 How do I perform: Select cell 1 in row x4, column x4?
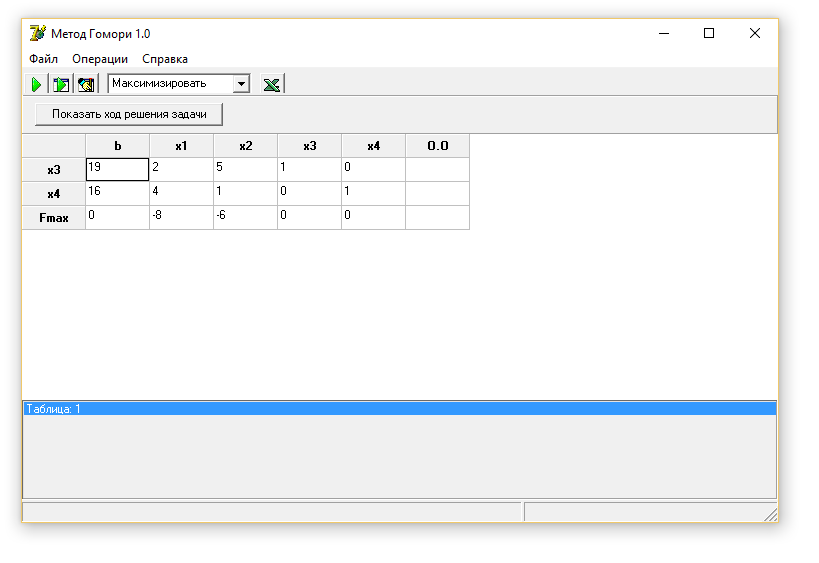point(373,194)
